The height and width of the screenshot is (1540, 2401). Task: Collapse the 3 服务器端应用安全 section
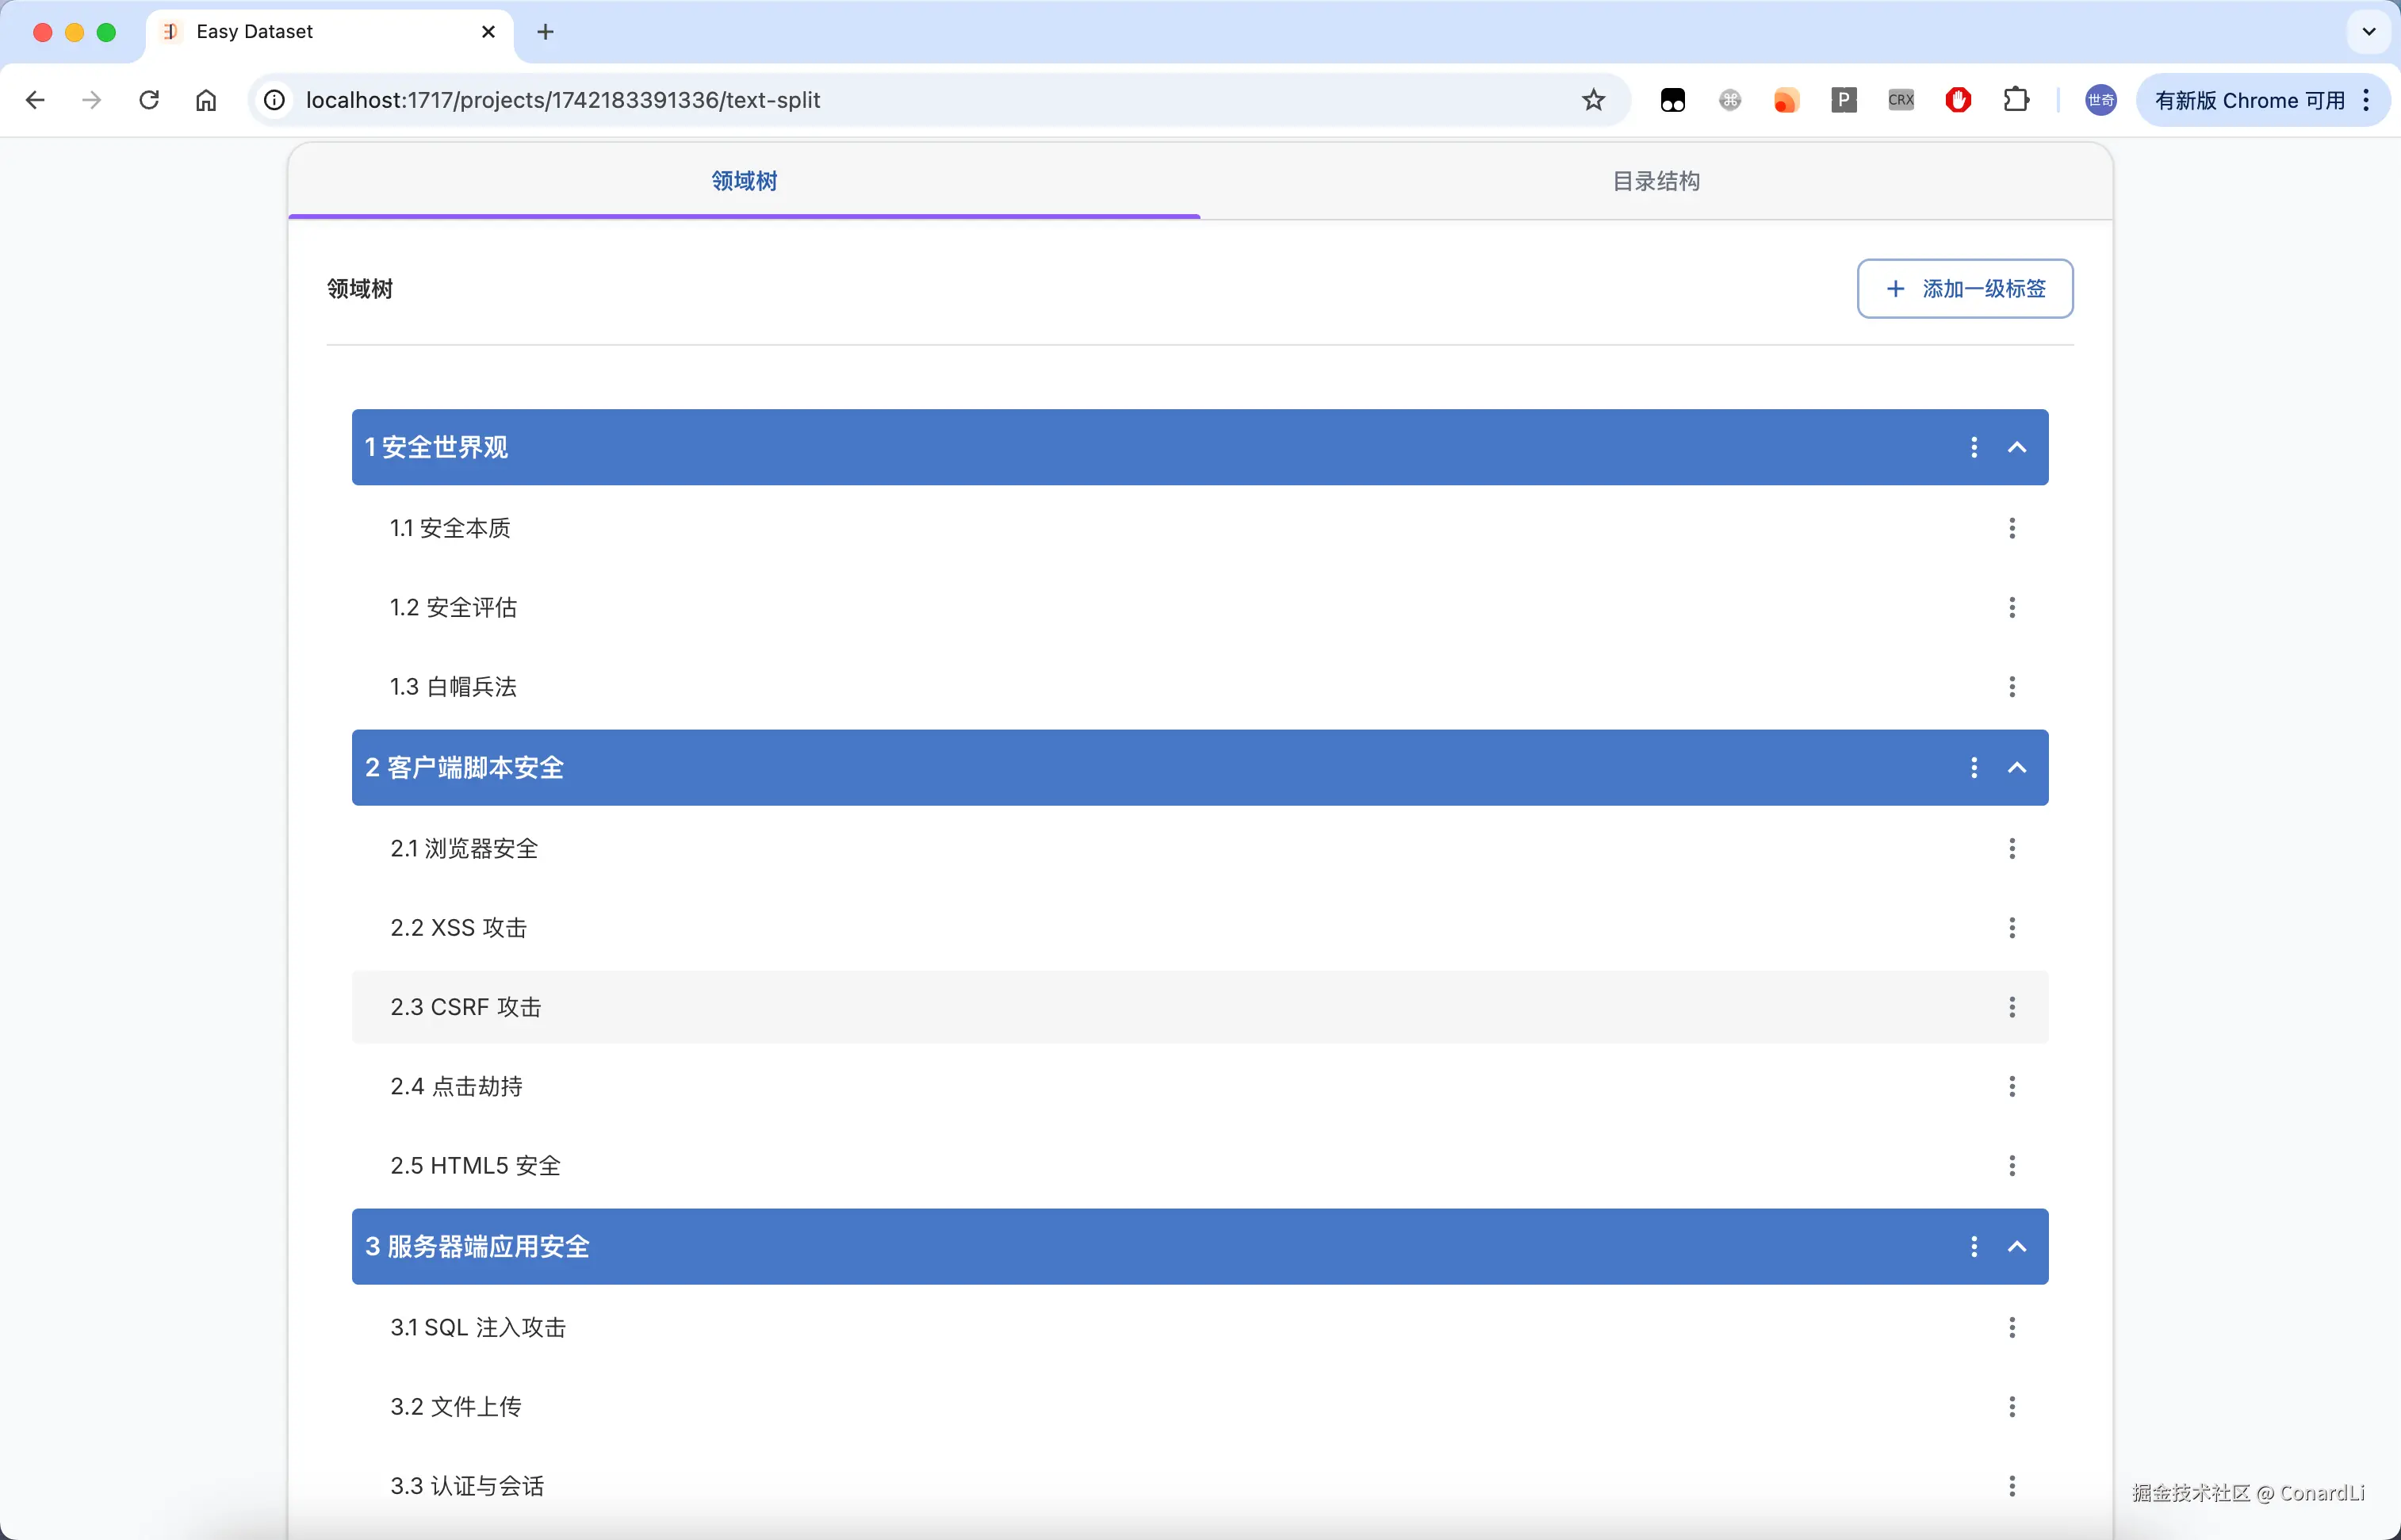click(x=2017, y=1246)
